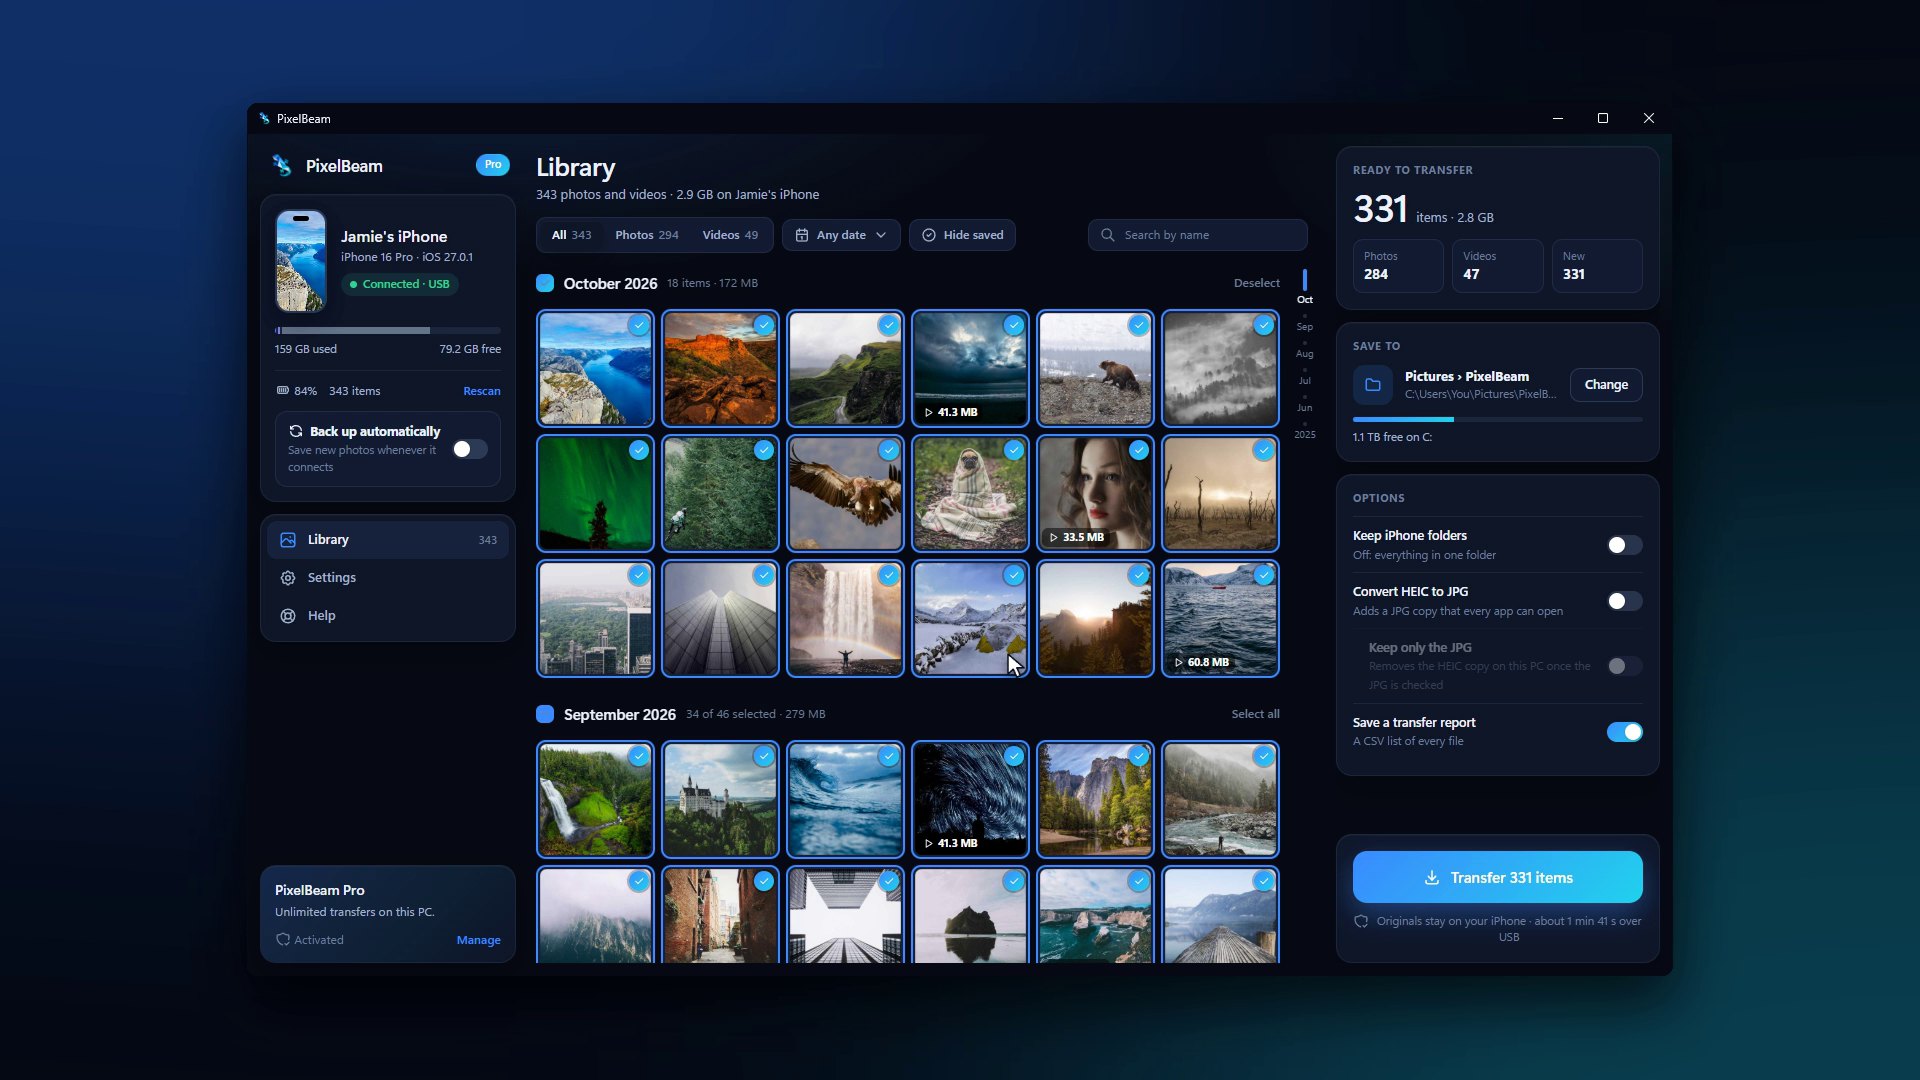1920x1080 pixels.
Task: Click the Settings gear icon
Action: [288, 578]
